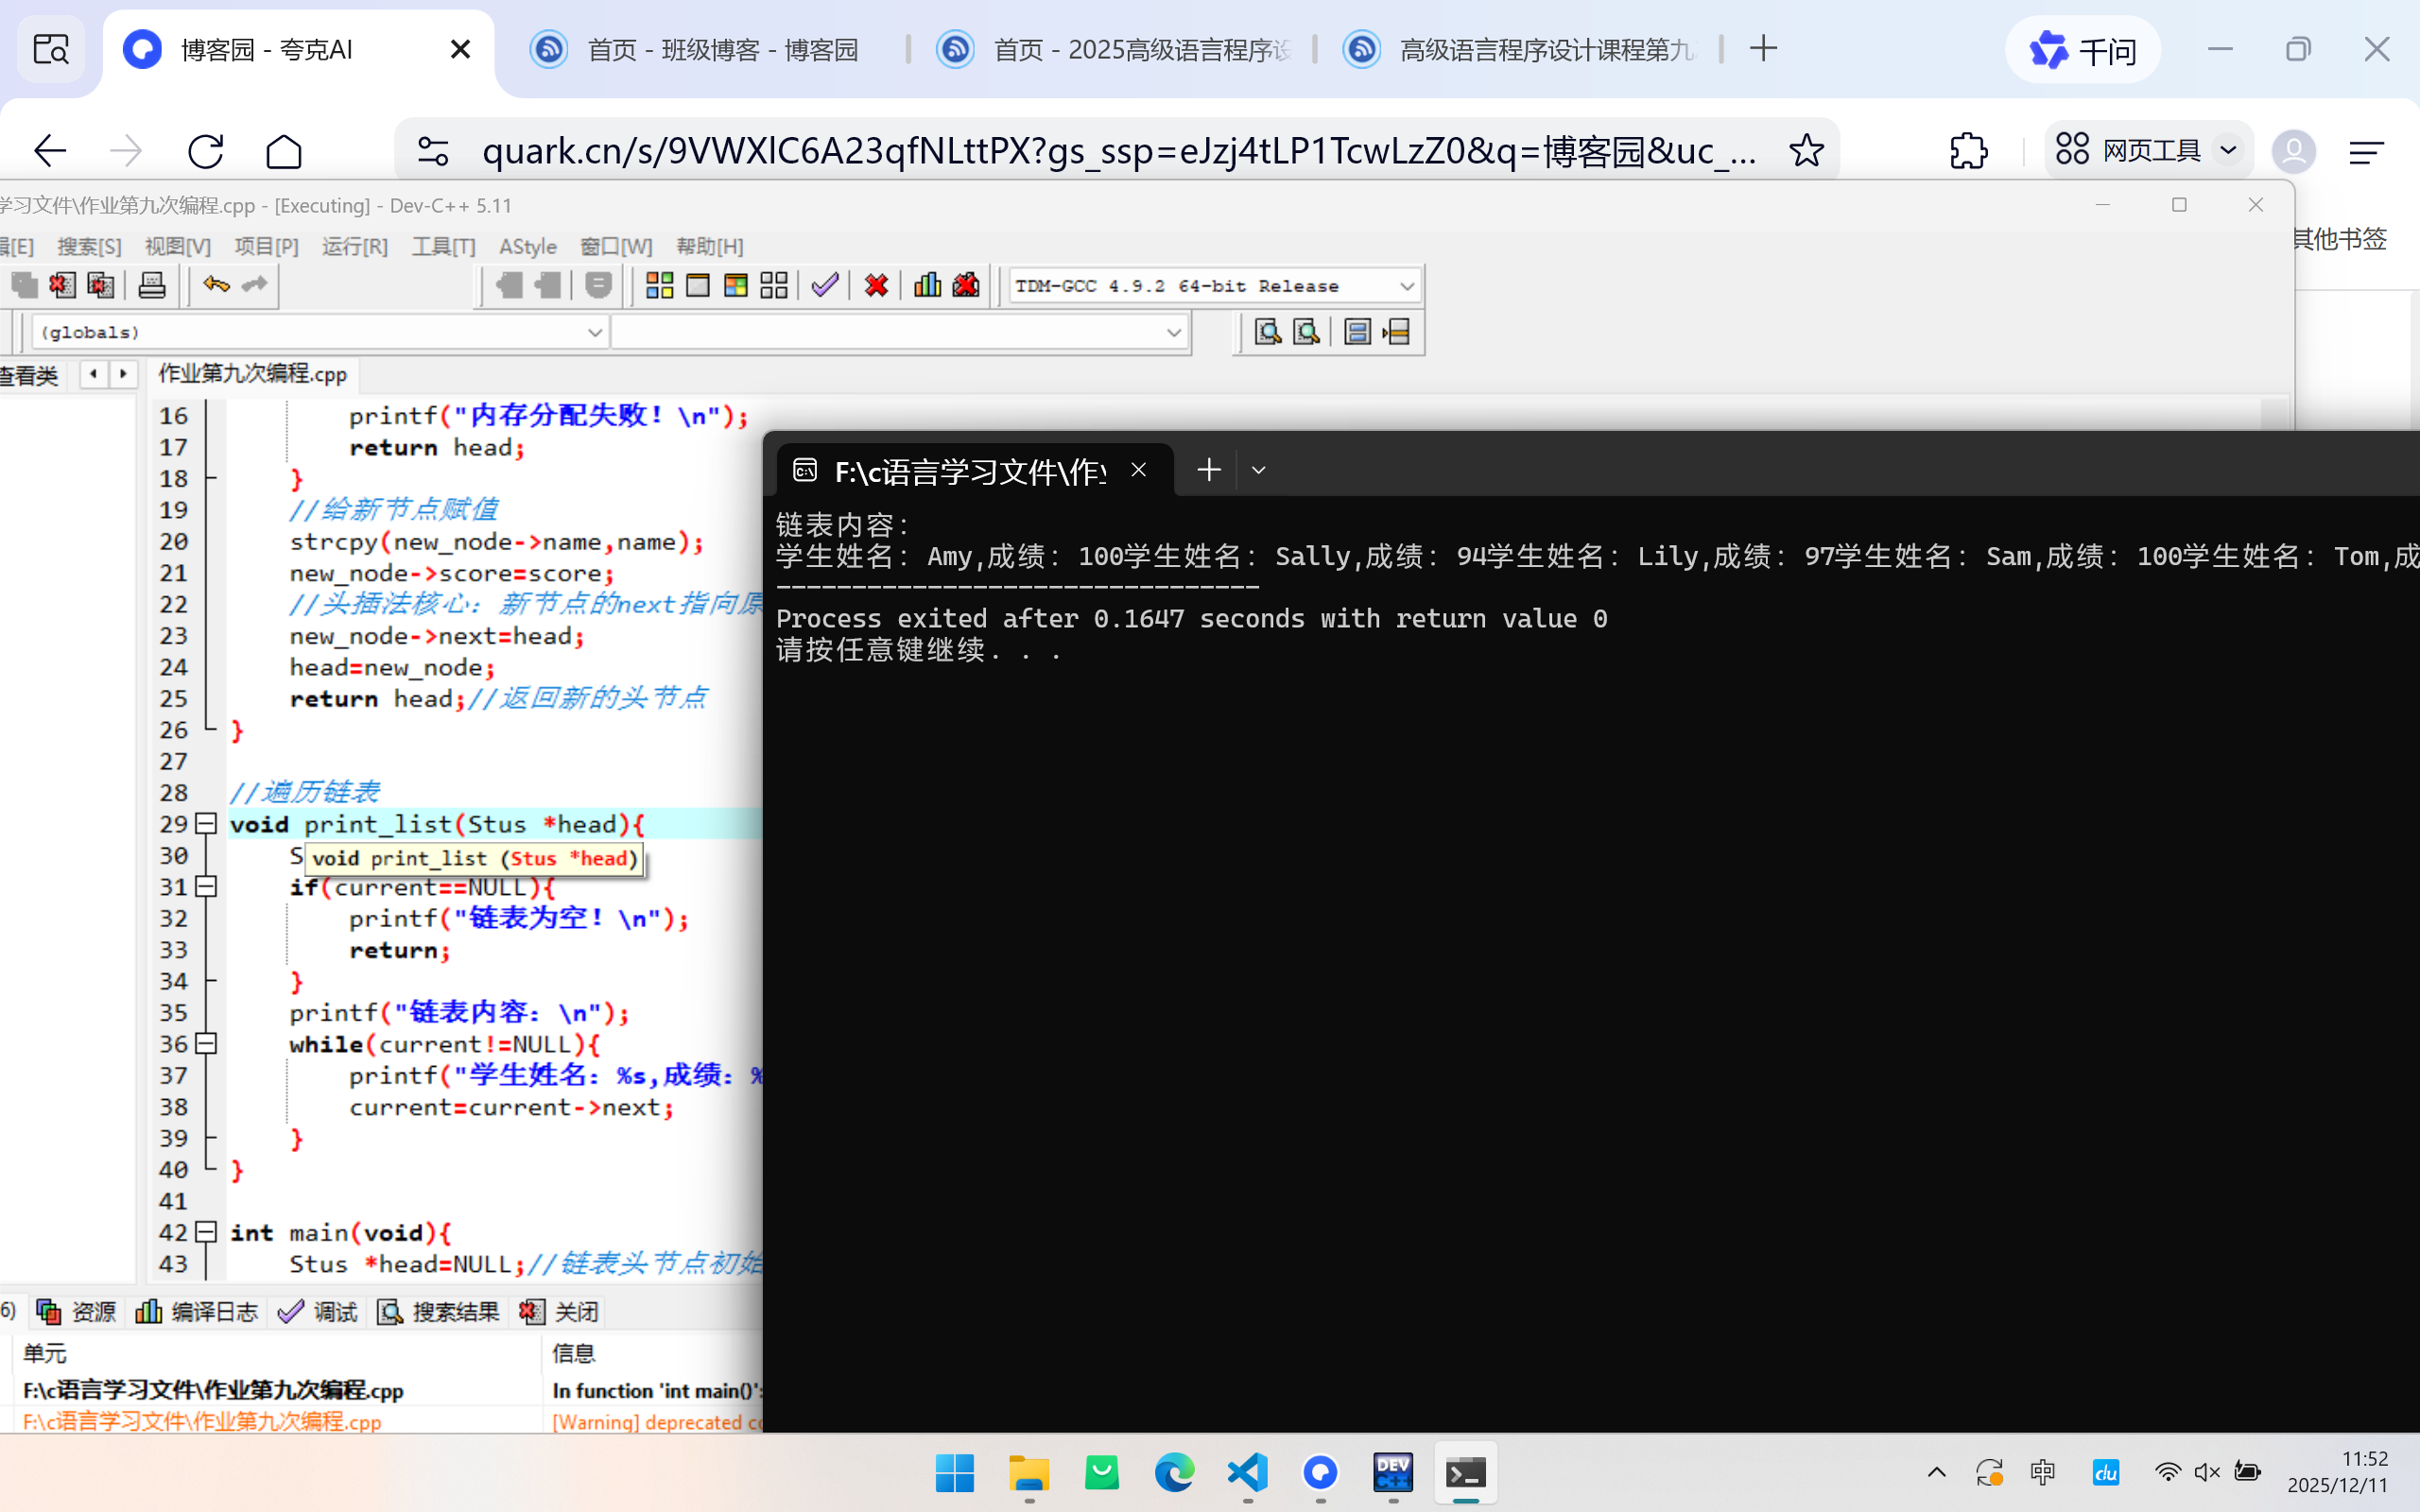Click the profile analysis bar chart icon

[927, 286]
